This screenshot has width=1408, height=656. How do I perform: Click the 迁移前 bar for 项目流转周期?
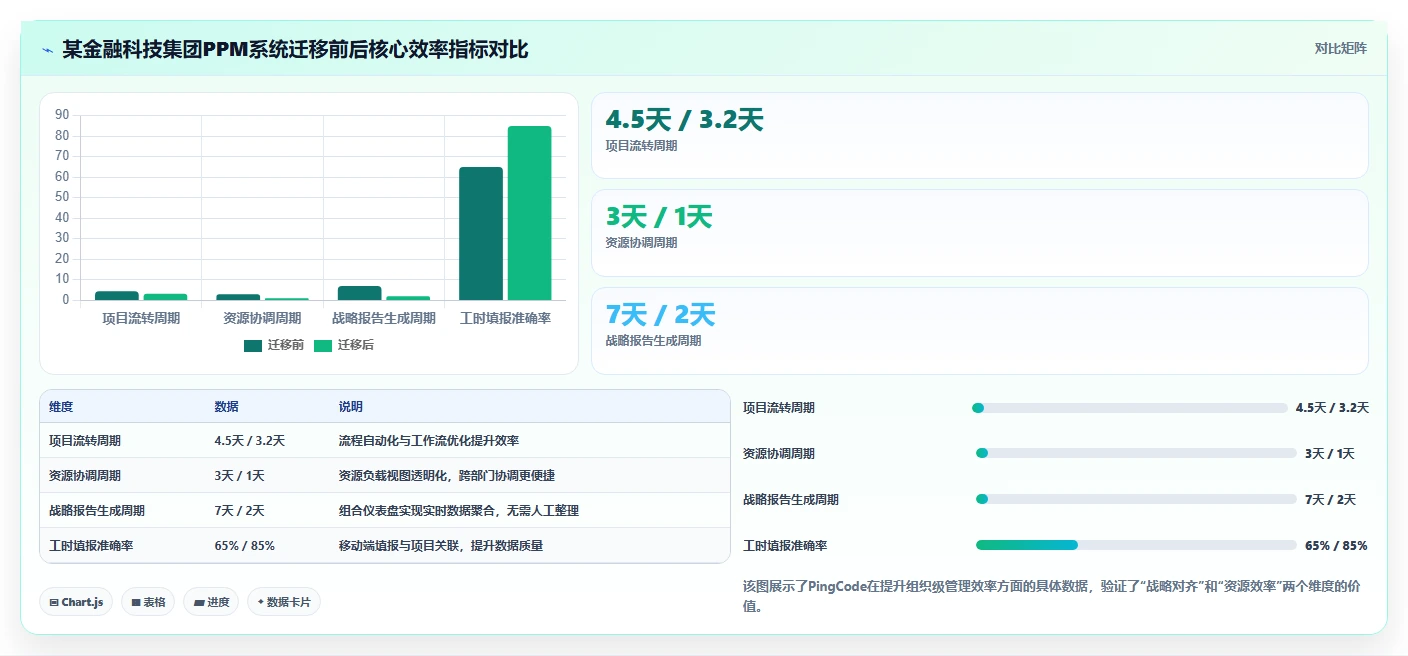117,295
